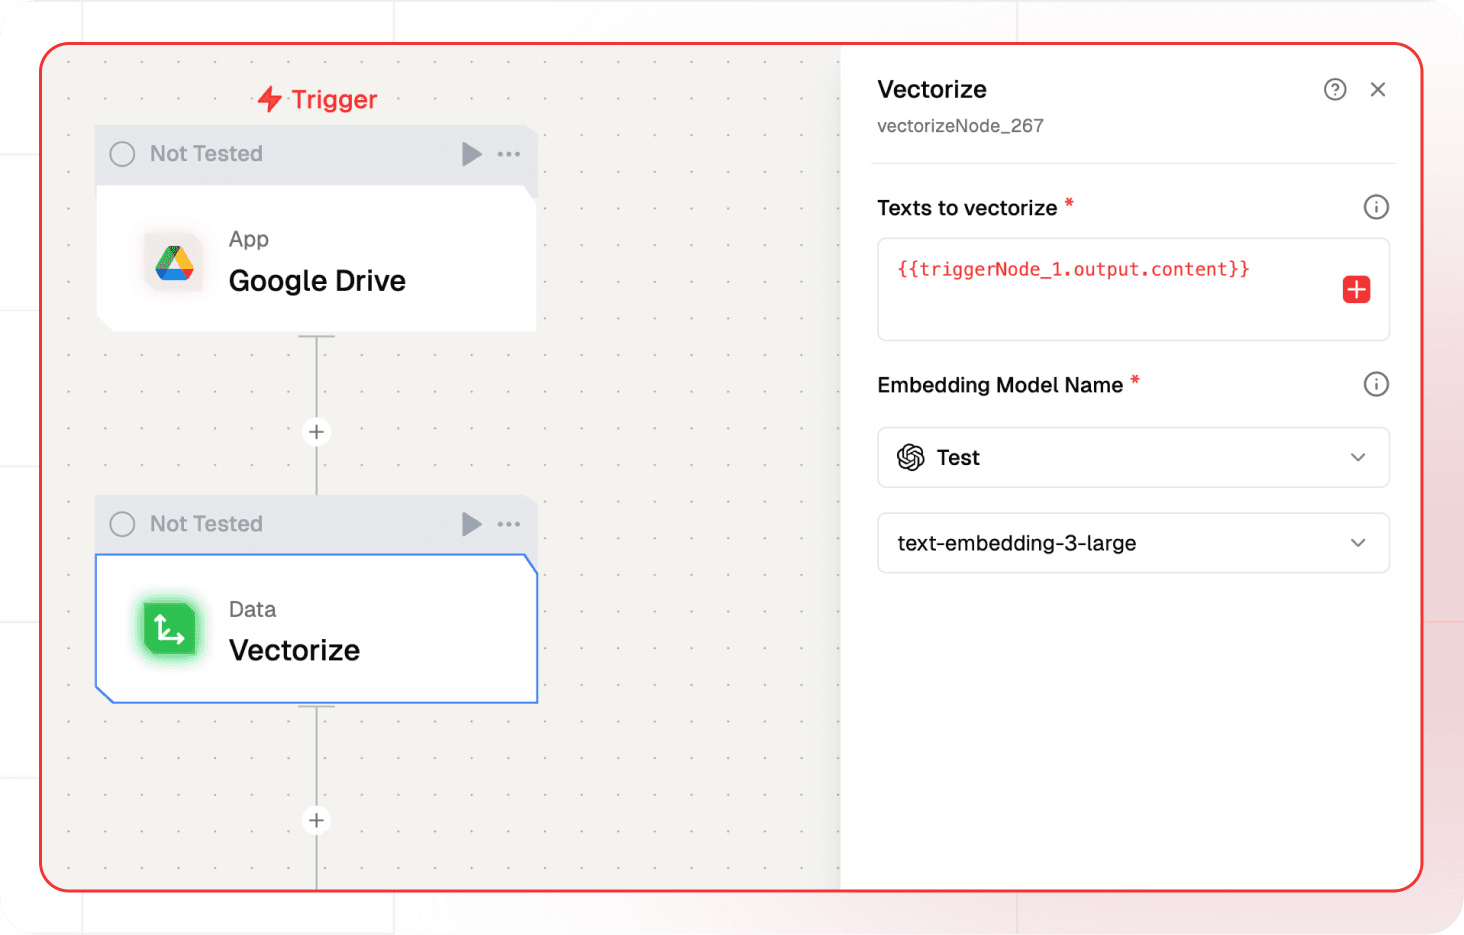Open the Google Drive node's three-dot menu
The width and height of the screenshot is (1464, 935).
tap(509, 154)
